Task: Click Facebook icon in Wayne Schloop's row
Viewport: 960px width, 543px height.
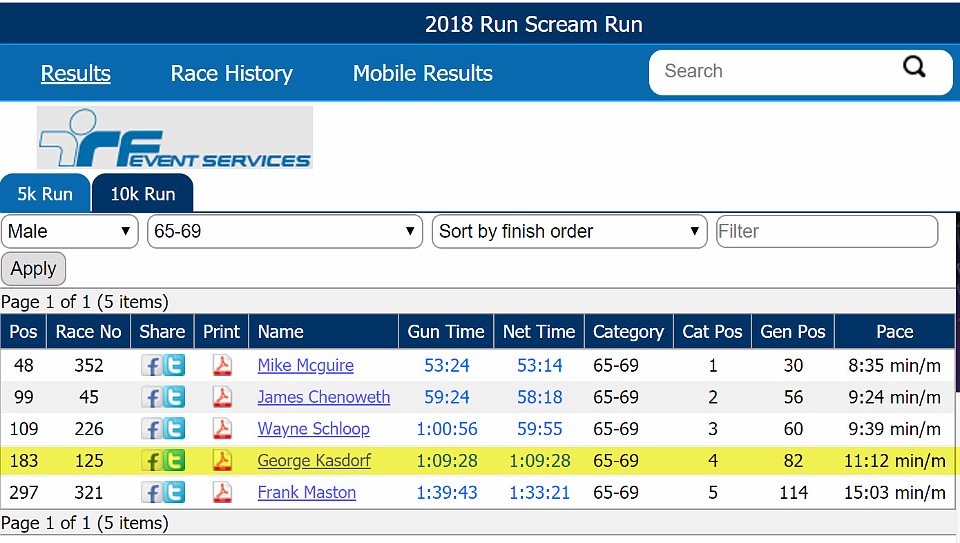Action: tap(151, 429)
